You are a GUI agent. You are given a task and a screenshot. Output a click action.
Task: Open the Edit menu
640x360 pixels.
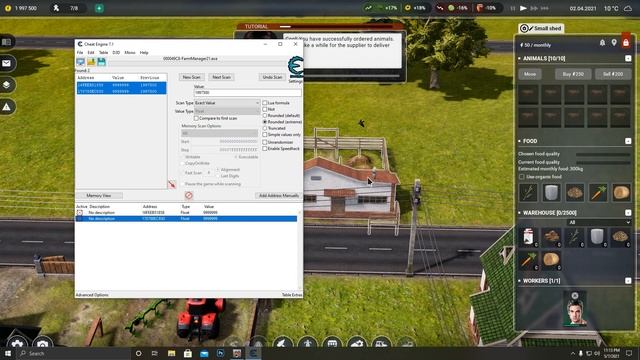(91, 53)
